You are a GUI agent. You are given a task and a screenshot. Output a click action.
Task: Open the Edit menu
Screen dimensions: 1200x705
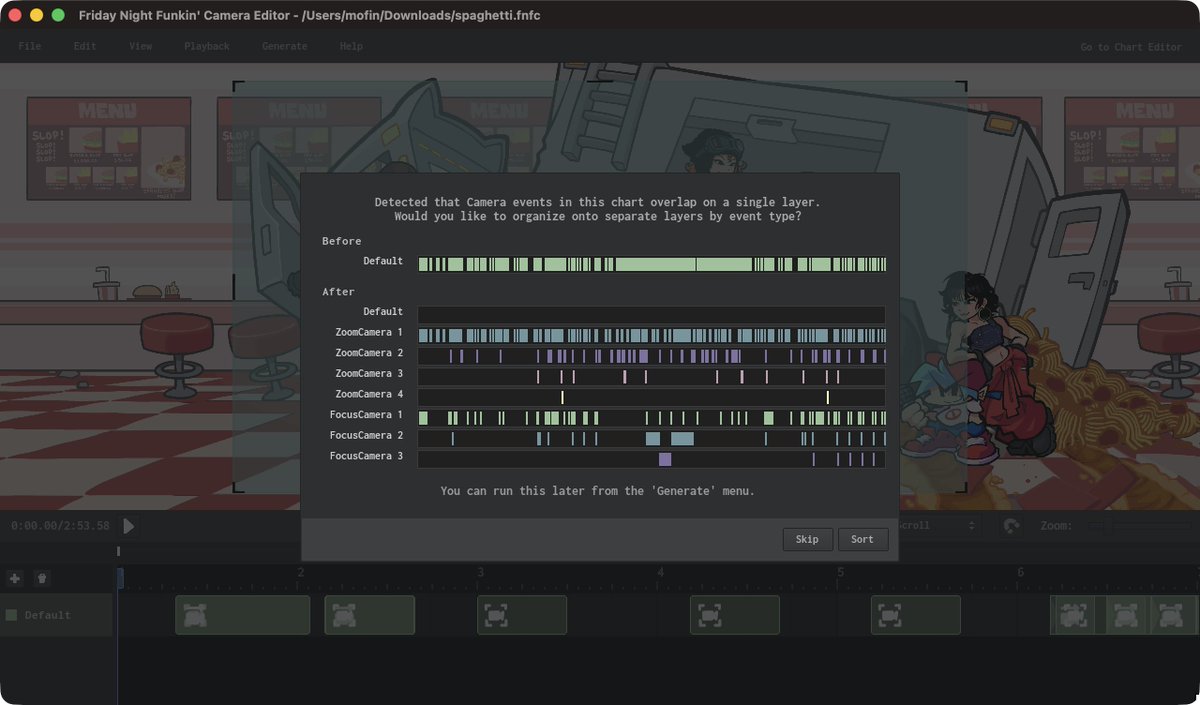(85, 46)
